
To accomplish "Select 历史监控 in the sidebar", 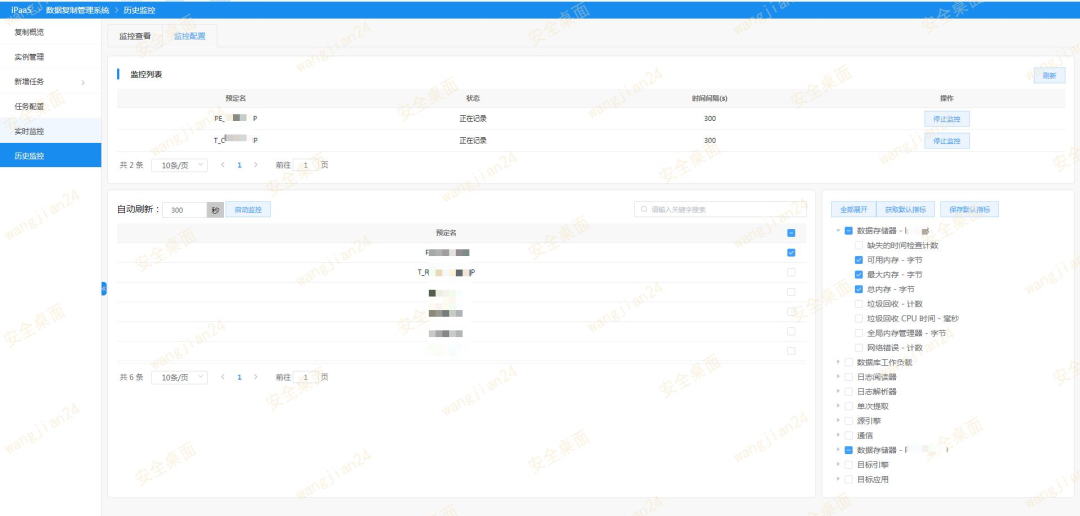I will (50, 156).
